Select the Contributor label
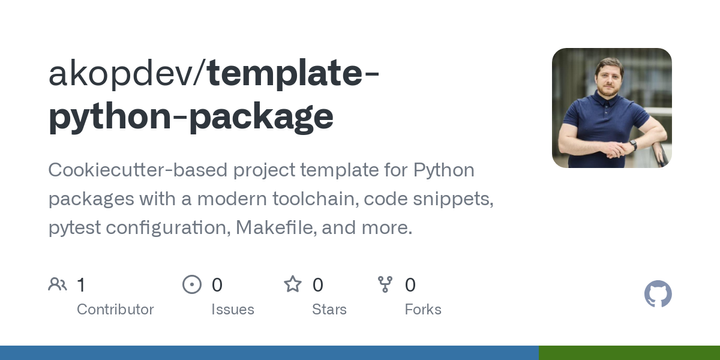This screenshot has height=360, width=720. [115, 309]
